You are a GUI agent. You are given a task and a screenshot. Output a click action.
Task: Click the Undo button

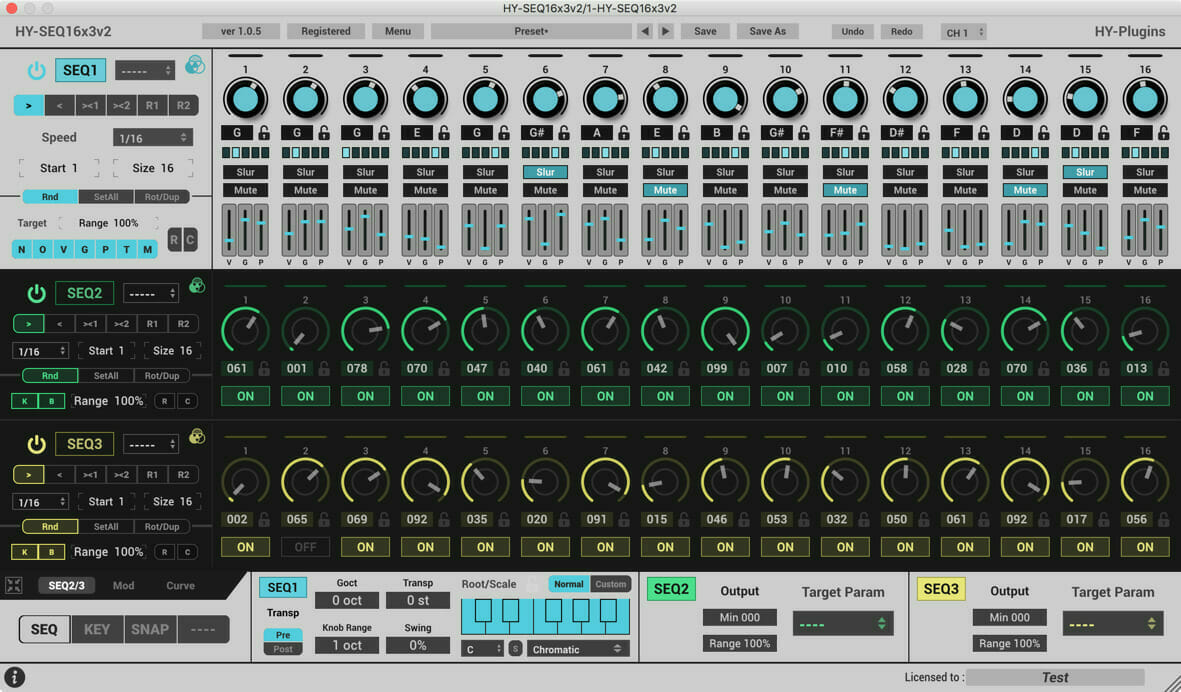coord(853,31)
